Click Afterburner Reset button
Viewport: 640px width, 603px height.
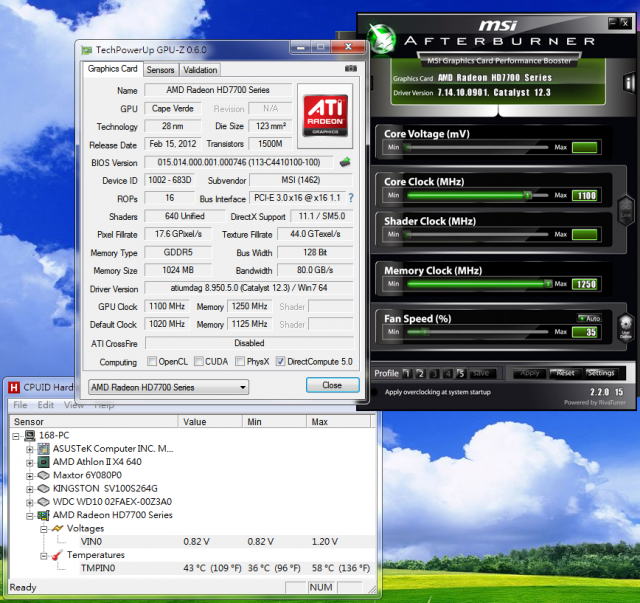pos(565,373)
